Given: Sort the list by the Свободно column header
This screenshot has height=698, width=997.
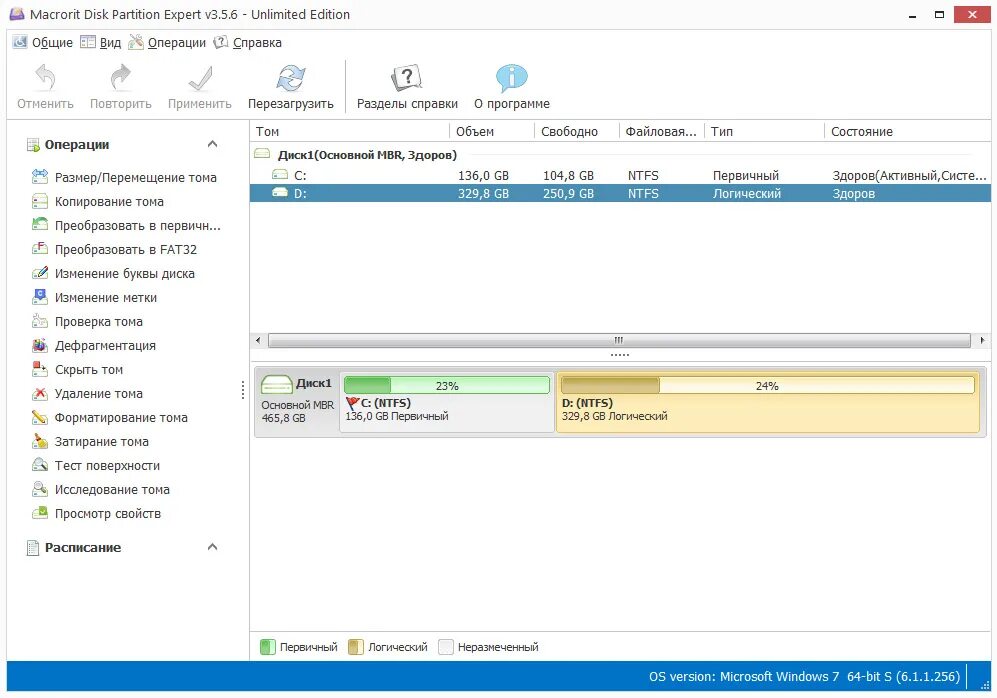Looking at the screenshot, I should point(577,131).
